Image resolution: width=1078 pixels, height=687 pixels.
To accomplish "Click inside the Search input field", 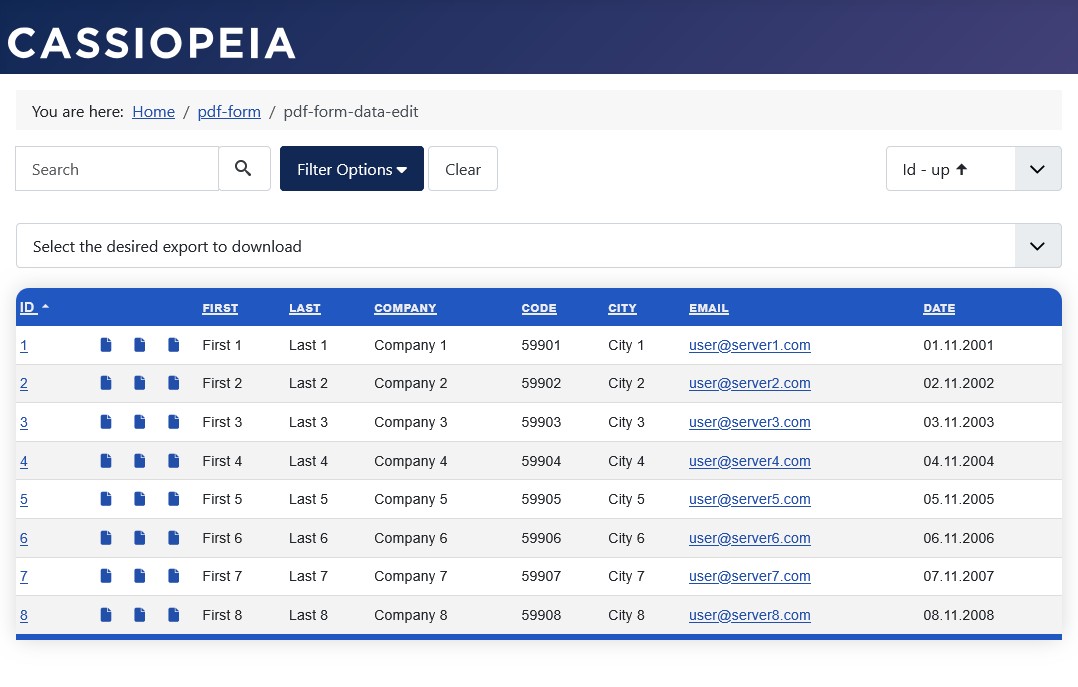I will tap(117, 168).
